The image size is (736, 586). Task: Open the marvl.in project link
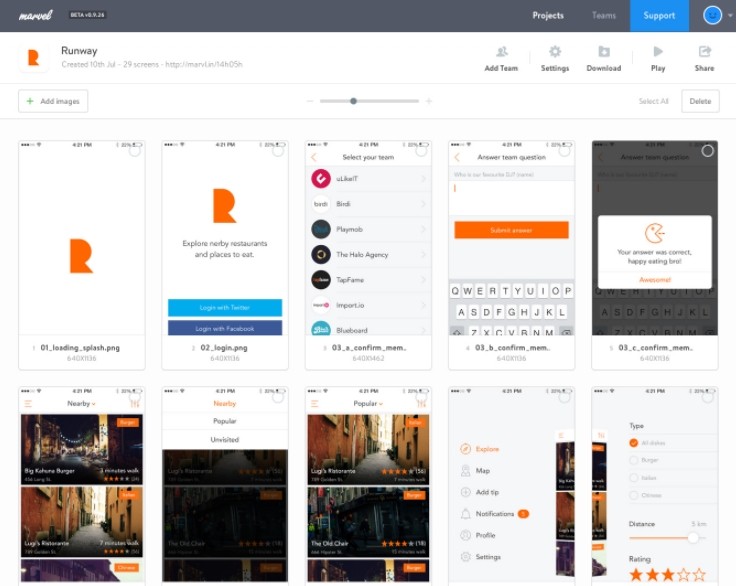(204, 64)
